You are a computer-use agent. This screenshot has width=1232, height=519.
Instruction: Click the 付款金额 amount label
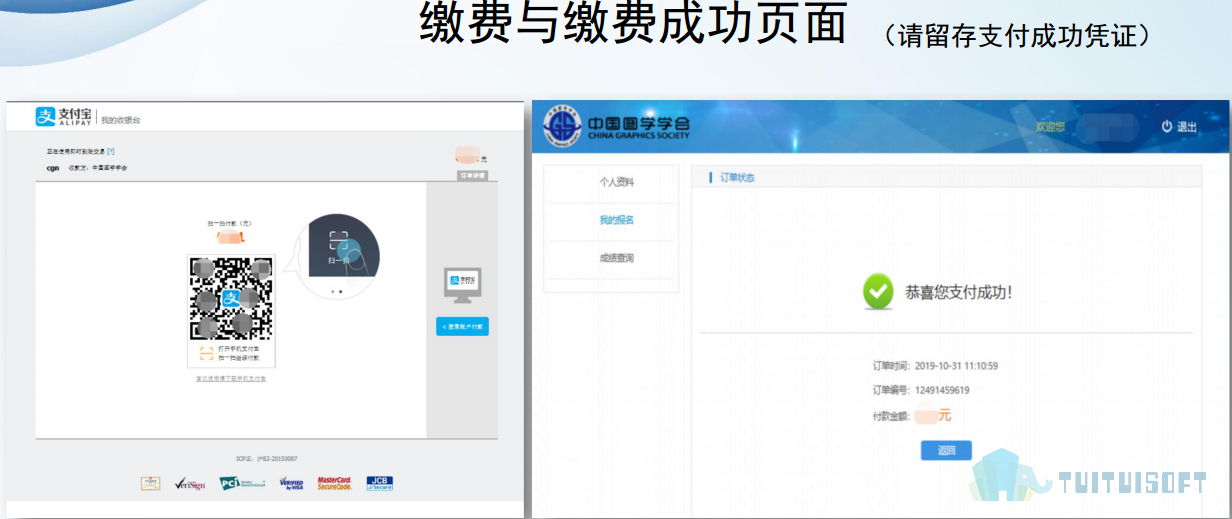pos(892,415)
